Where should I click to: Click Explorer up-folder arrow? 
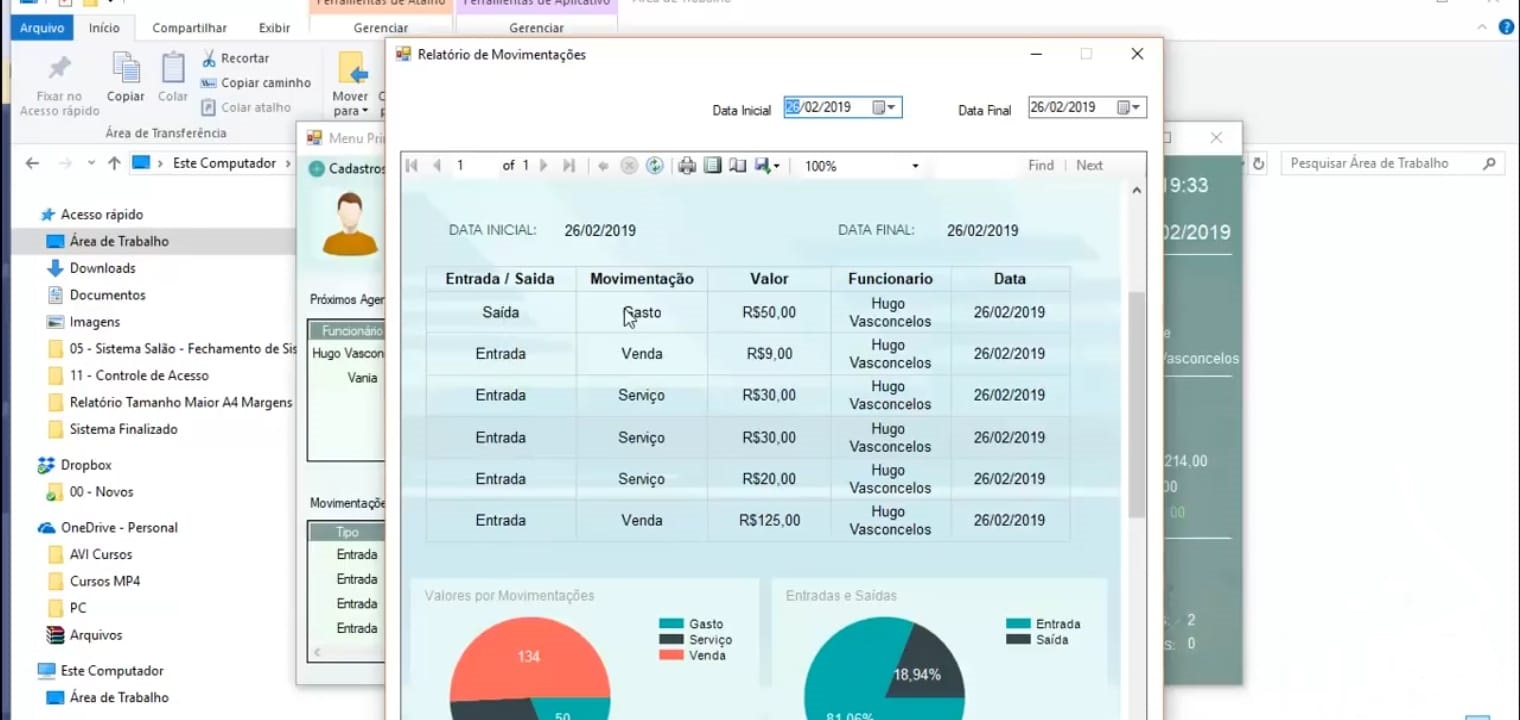114,163
